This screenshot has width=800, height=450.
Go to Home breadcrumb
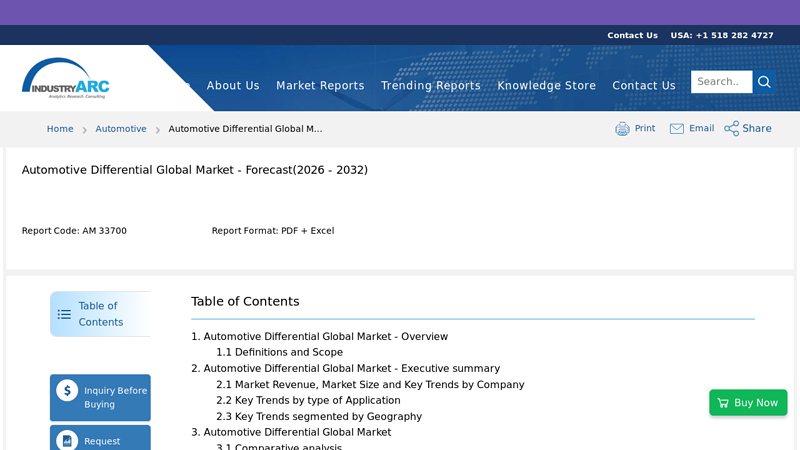tap(60, 129)
